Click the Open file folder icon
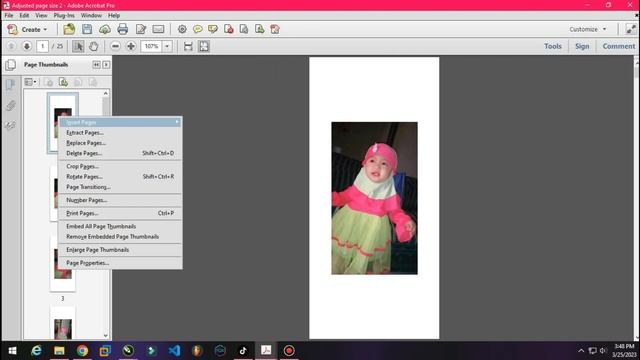This screenshot has width=640, height=360. click(x=69, y=29)
